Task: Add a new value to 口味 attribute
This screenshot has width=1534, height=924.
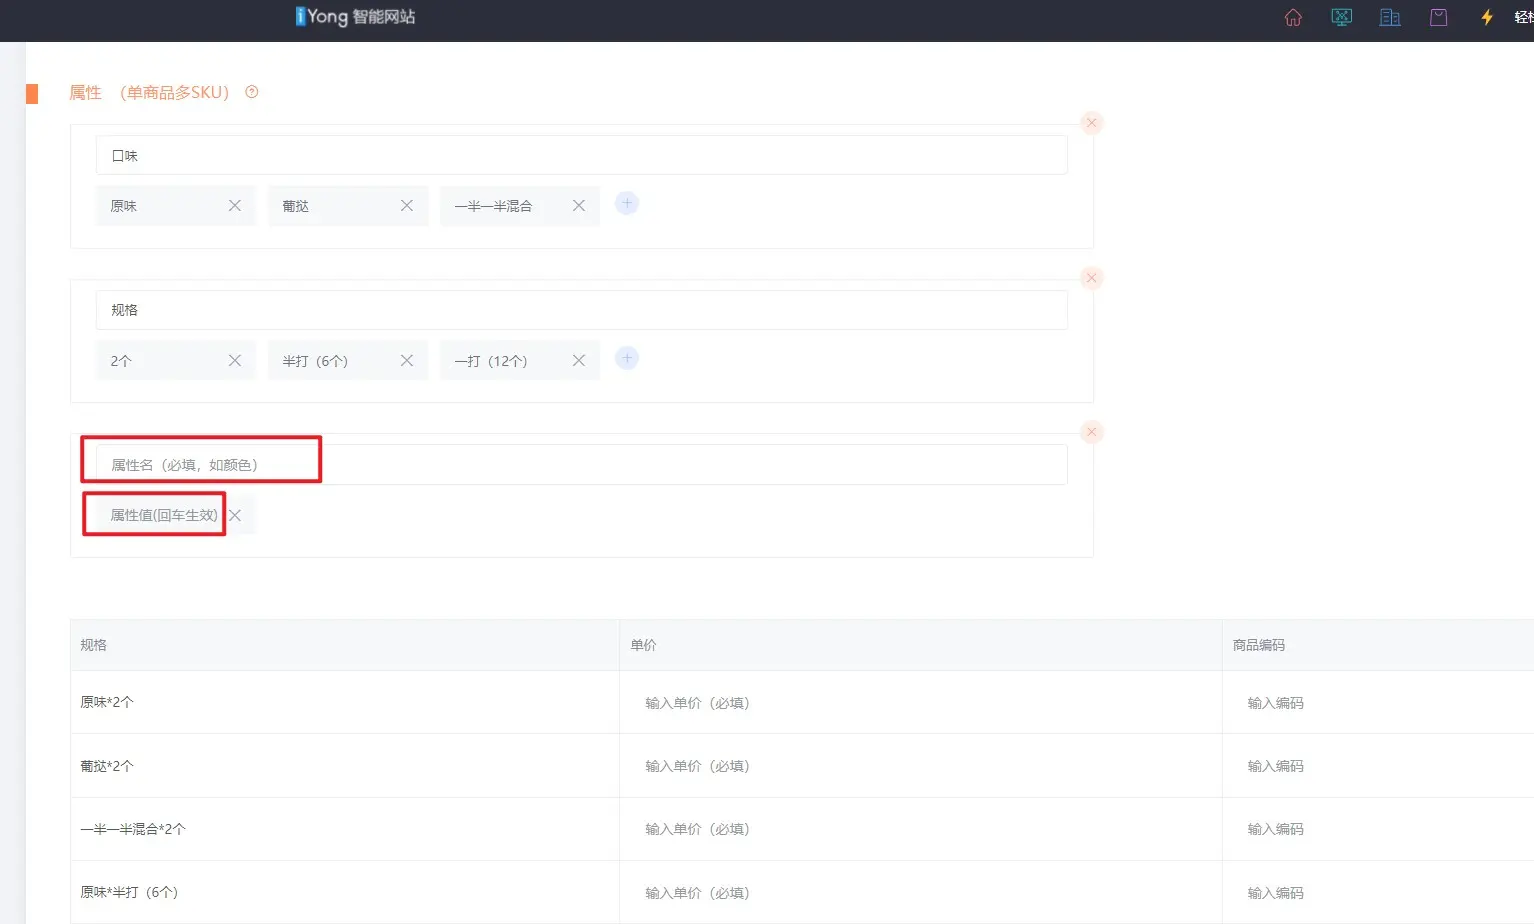Action: [627, 204]
